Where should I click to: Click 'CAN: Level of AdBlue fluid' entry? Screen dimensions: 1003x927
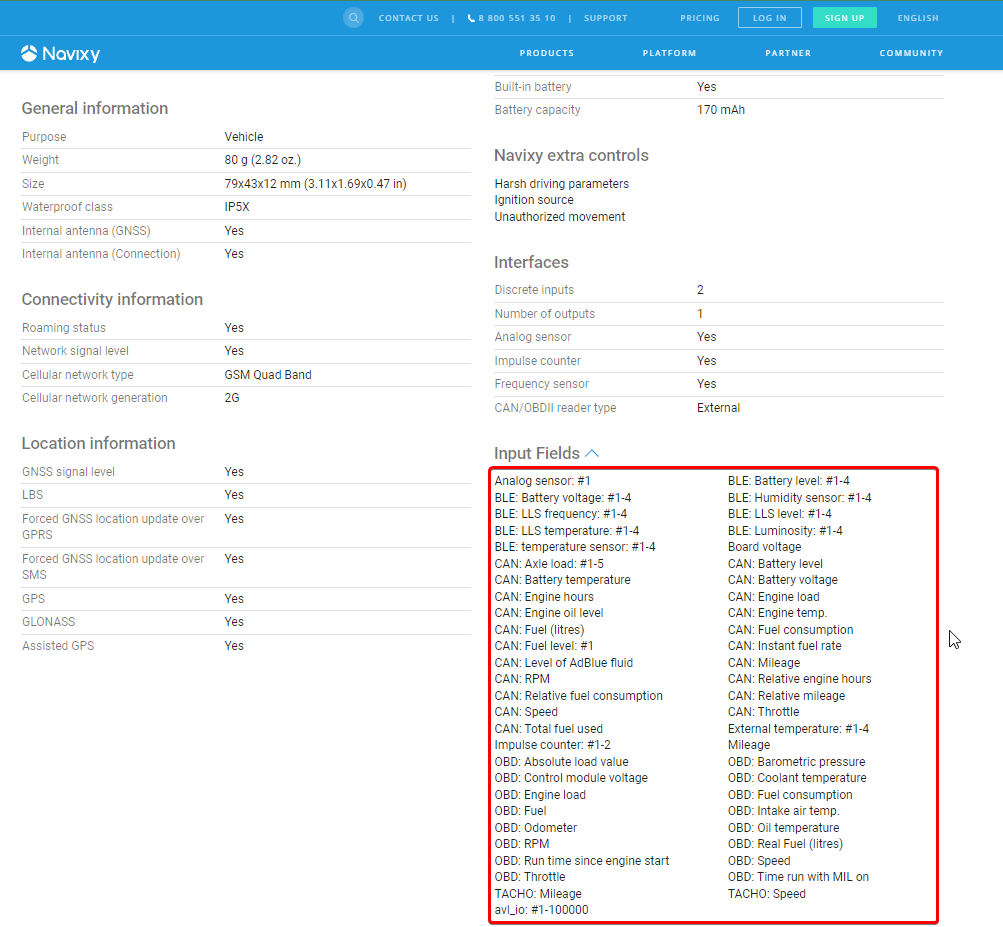[x=564, y=663]
